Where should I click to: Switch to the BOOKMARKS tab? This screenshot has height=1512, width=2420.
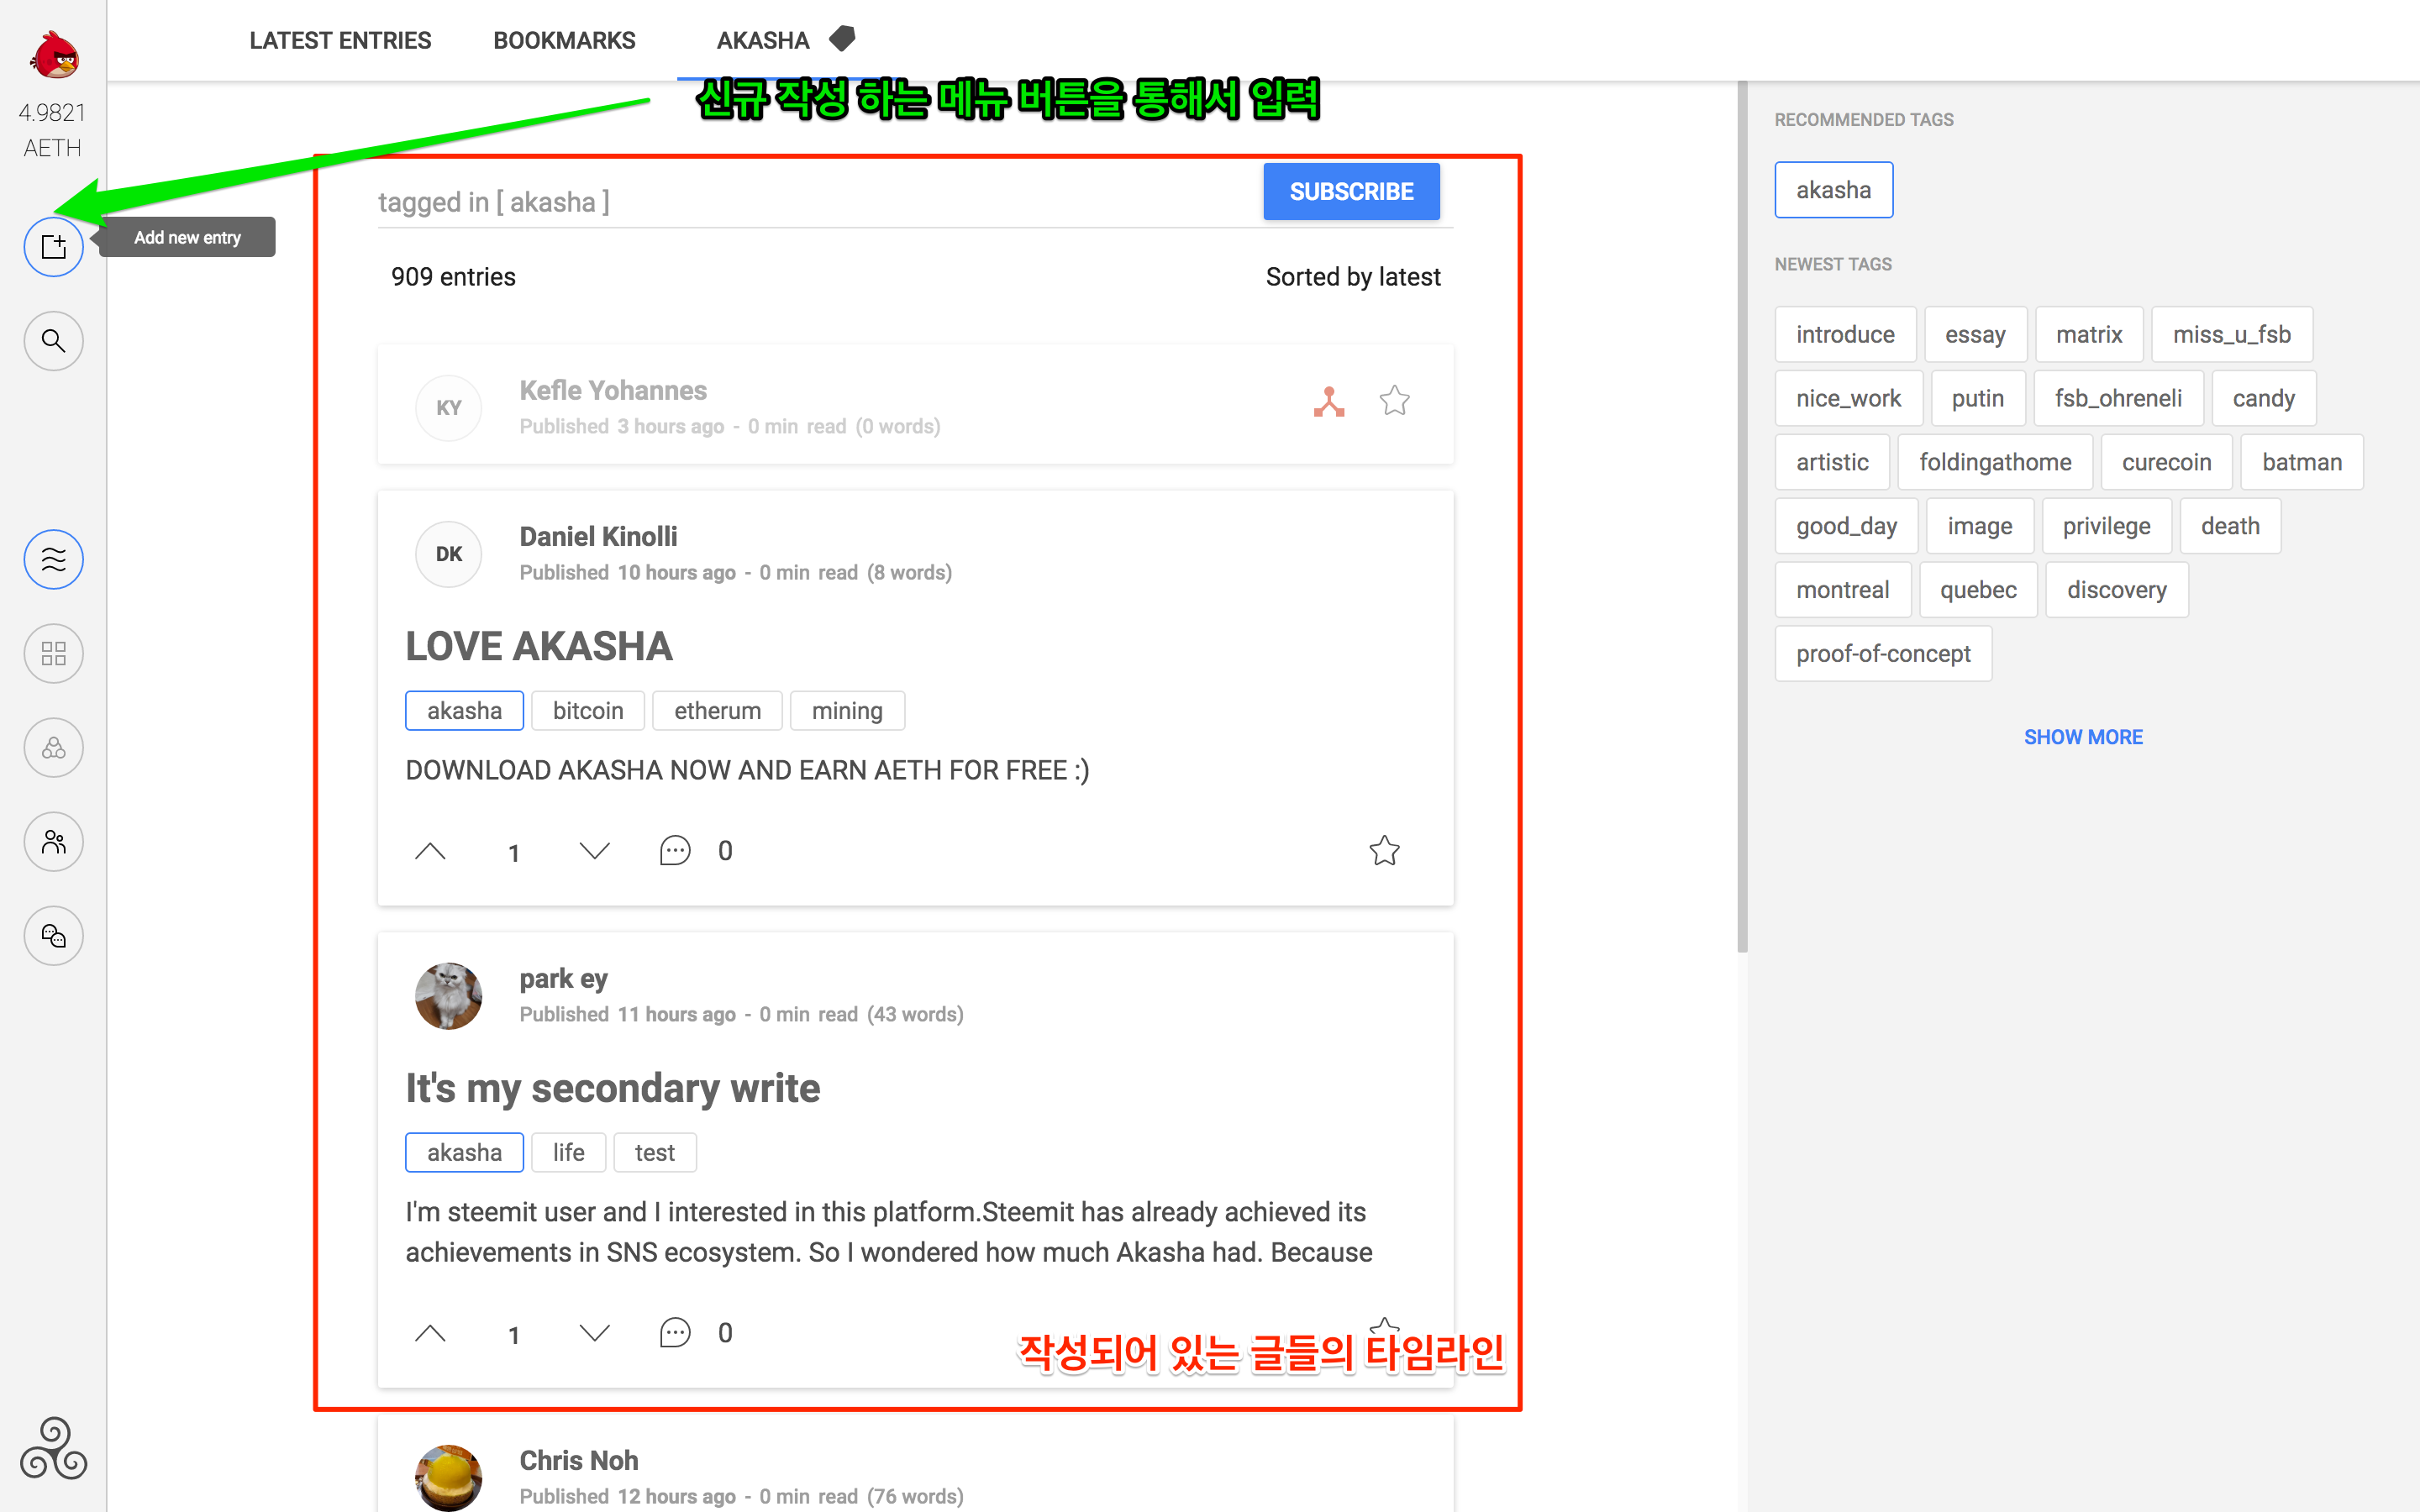click(x=564, y=40)
